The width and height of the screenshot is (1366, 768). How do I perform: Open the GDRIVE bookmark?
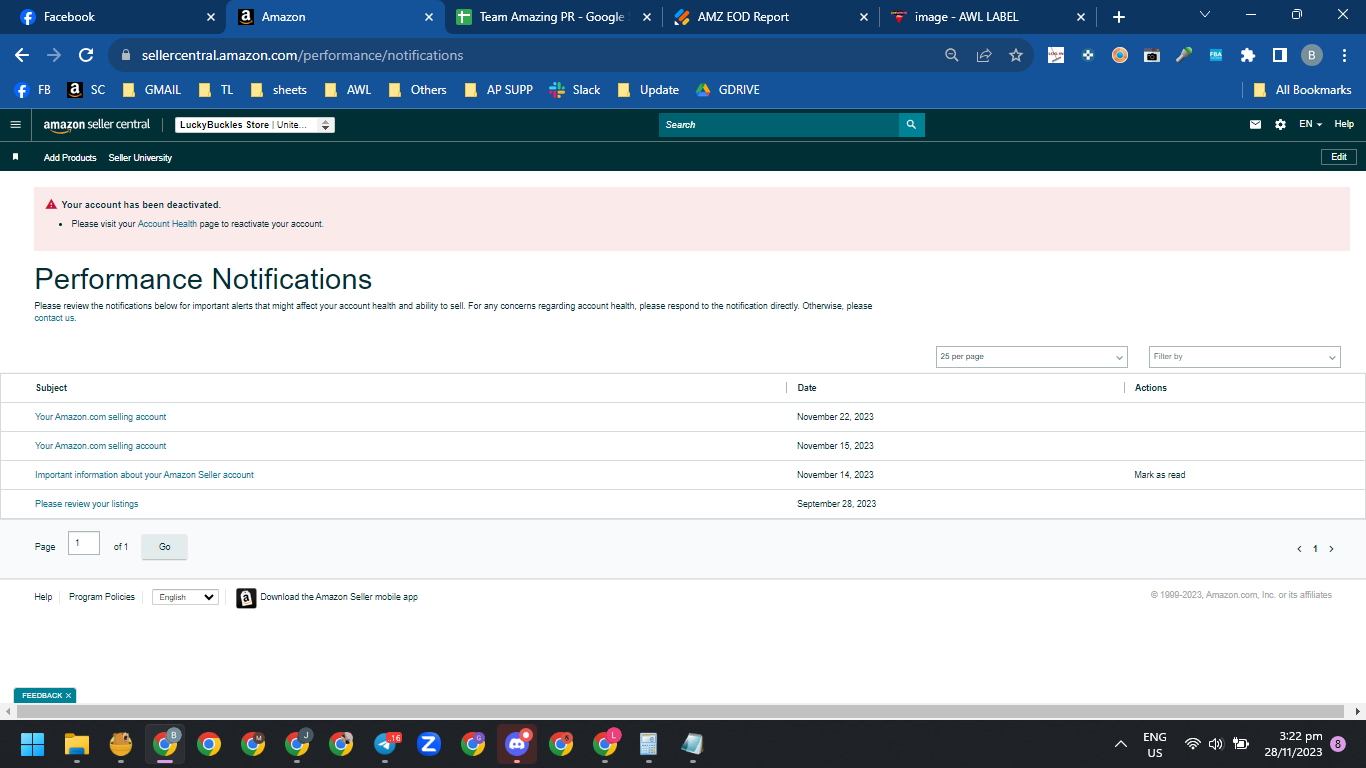click(727, 90)
